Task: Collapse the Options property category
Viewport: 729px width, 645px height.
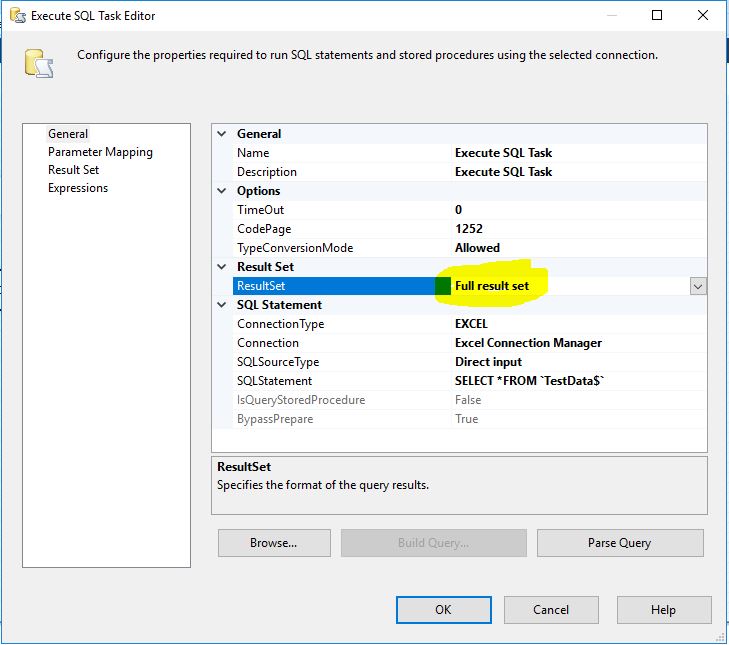Action: [222, 191]
